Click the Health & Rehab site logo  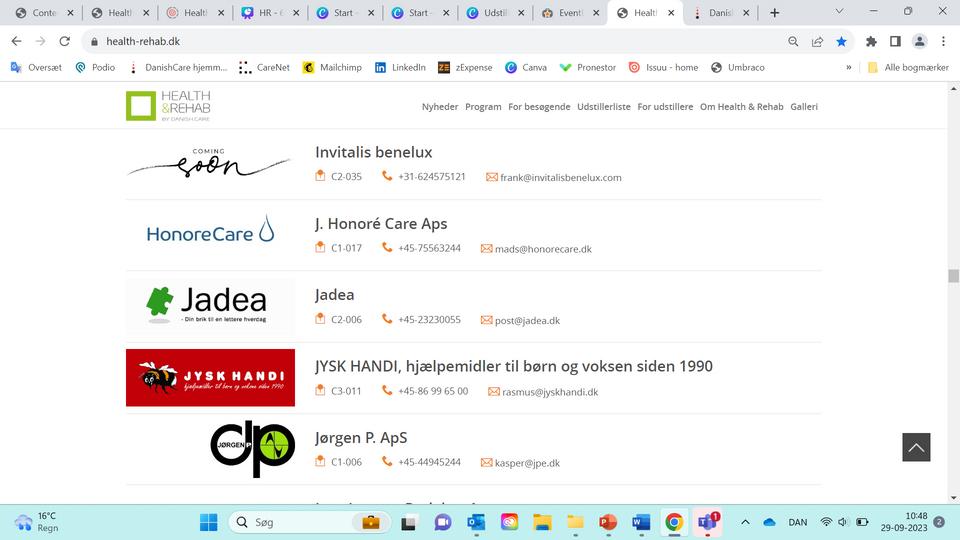click(168, 106)
